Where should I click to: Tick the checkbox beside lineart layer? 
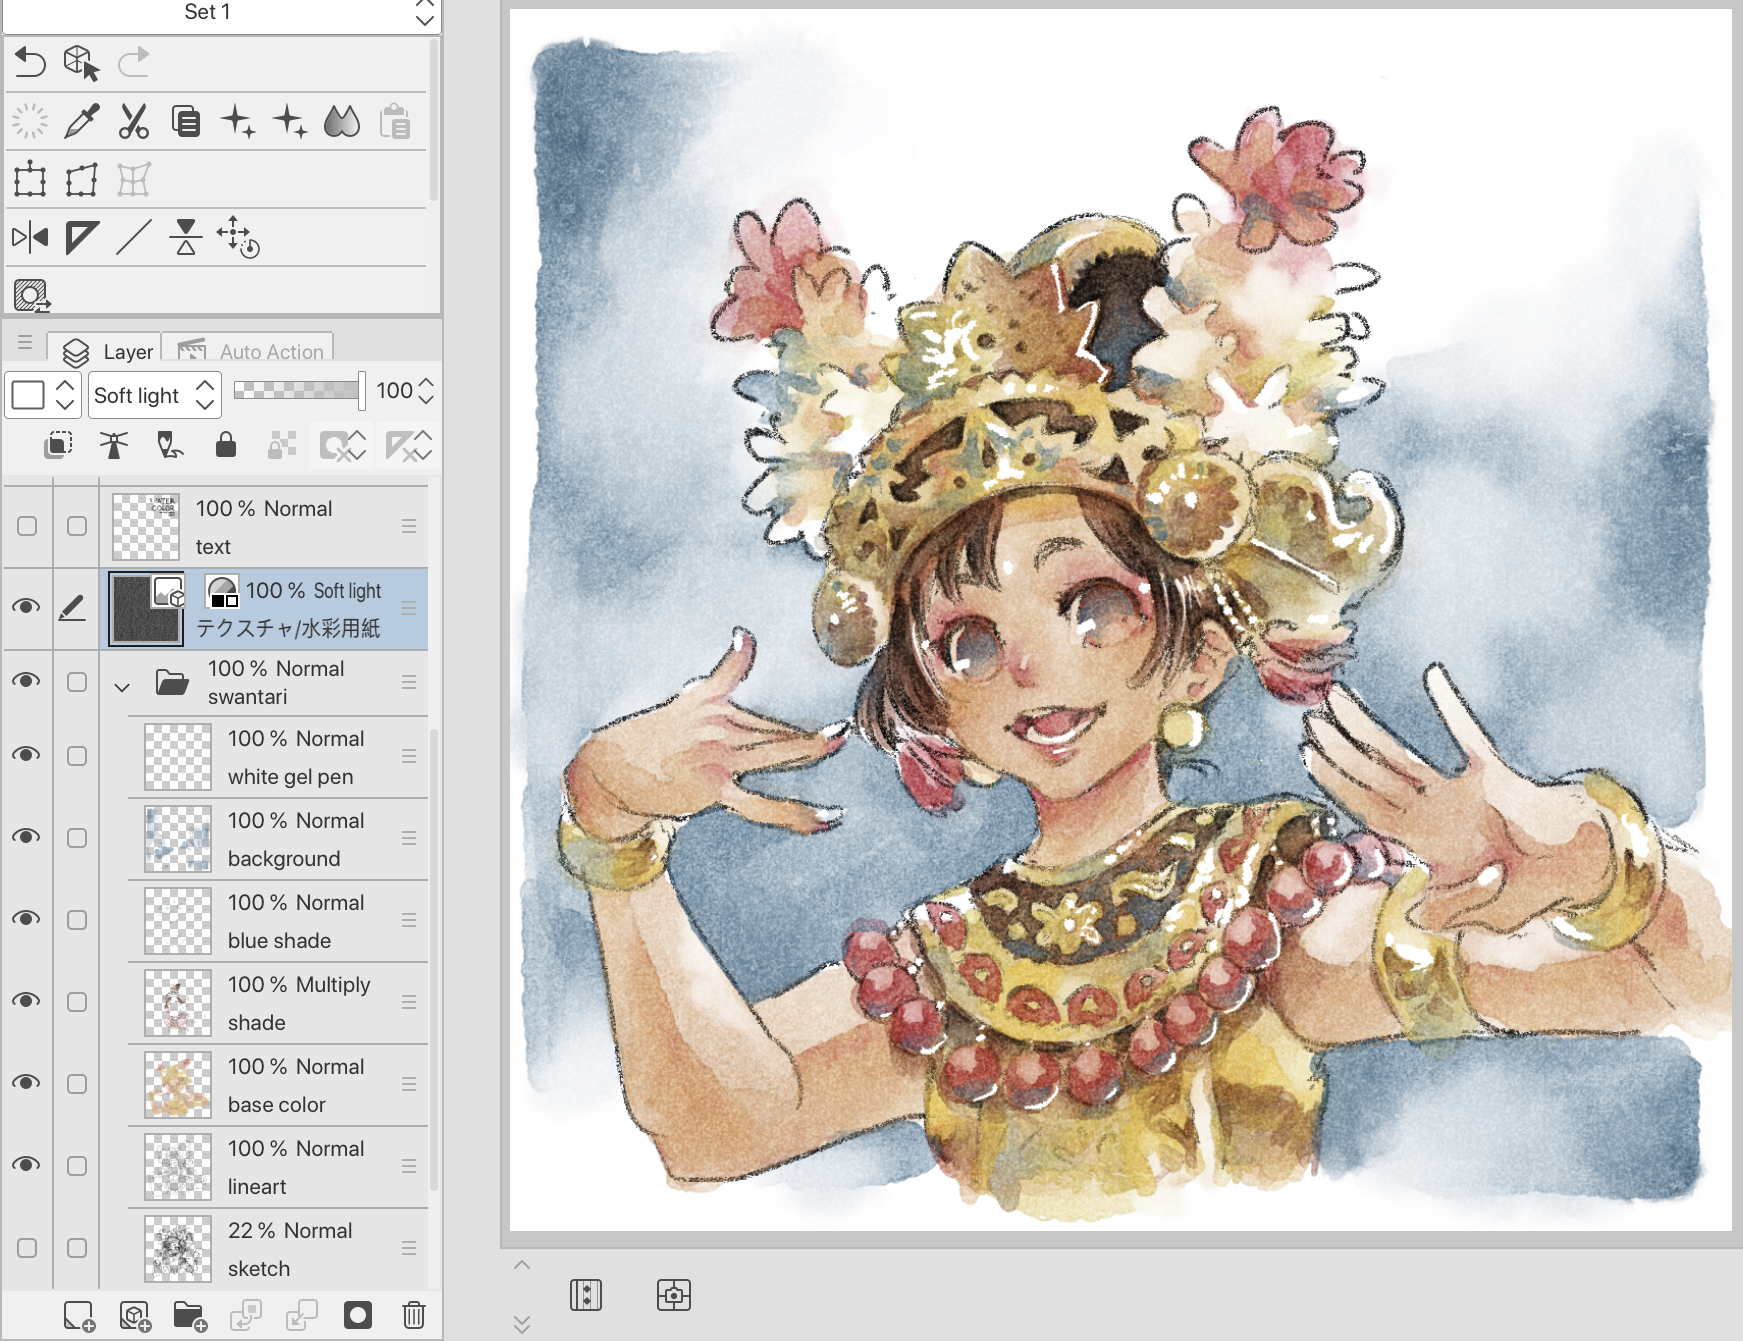77,1166
